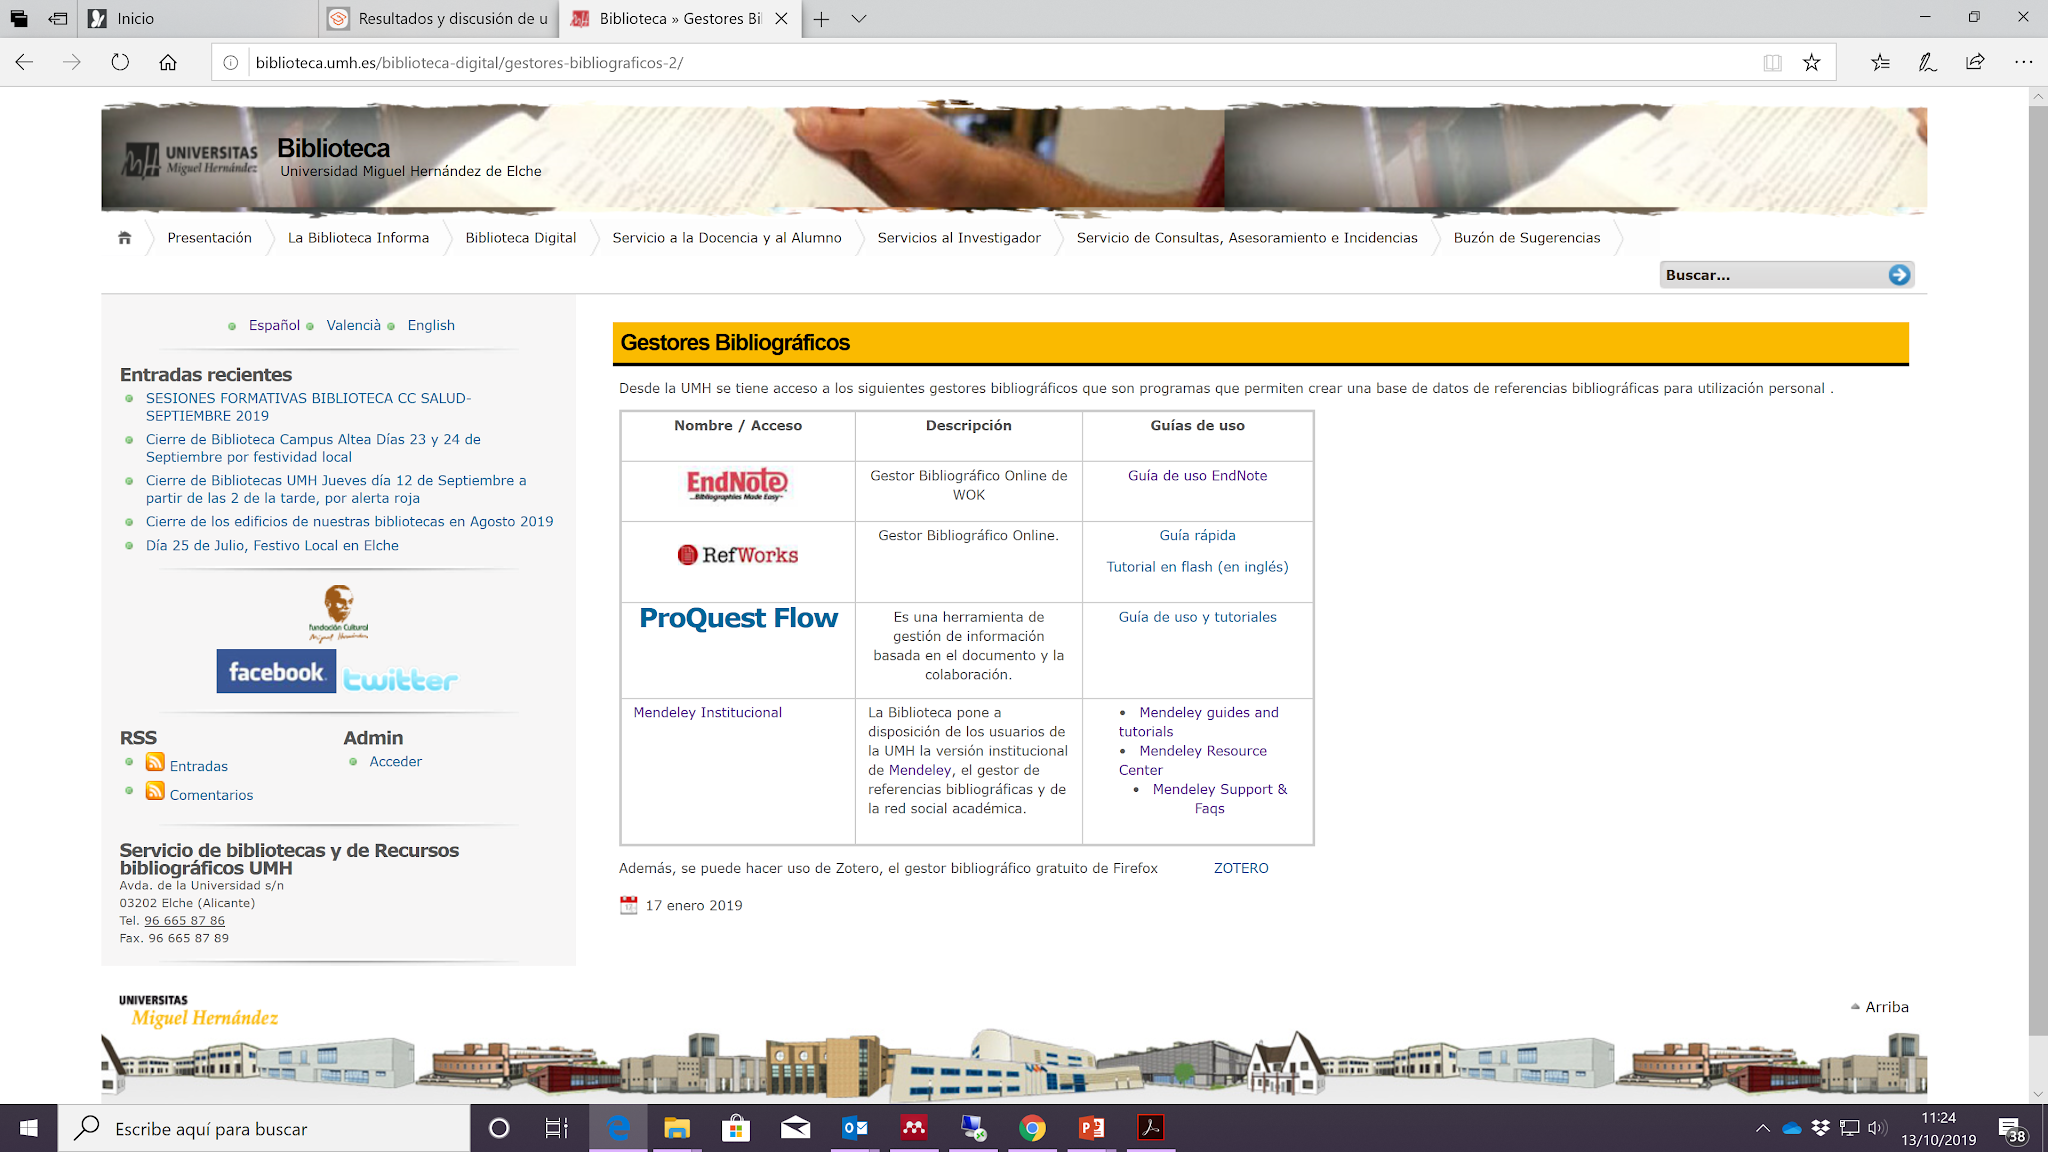Viewport: 2048px width, 1152px height.
Task: Show hidden system tray icons
Action: click(1762, 1129)
